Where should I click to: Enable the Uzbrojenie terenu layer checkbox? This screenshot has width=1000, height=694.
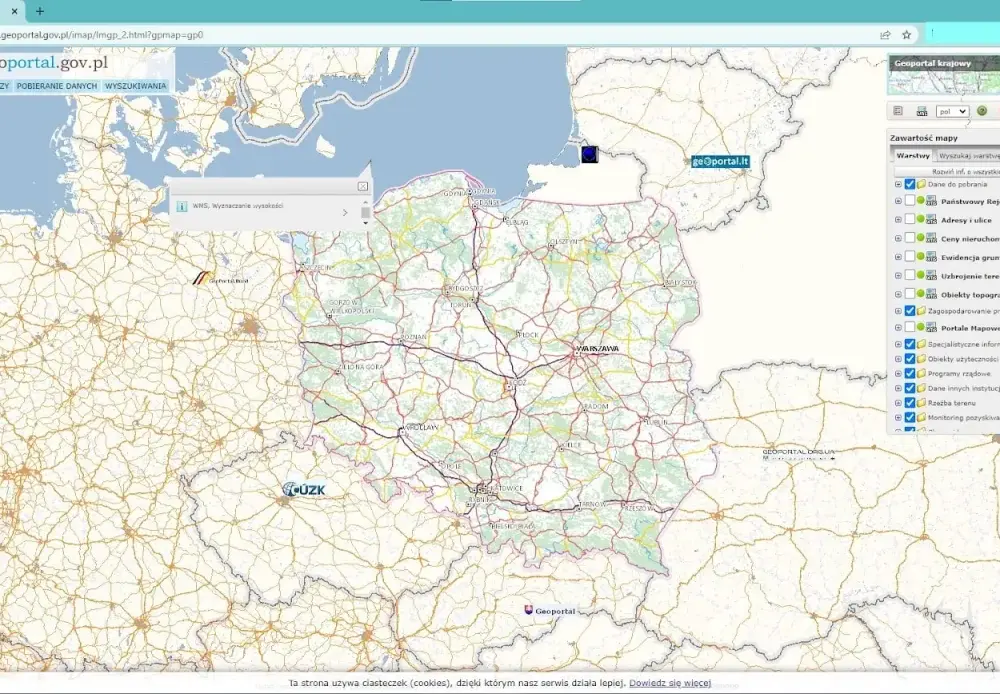click(910, 275)
